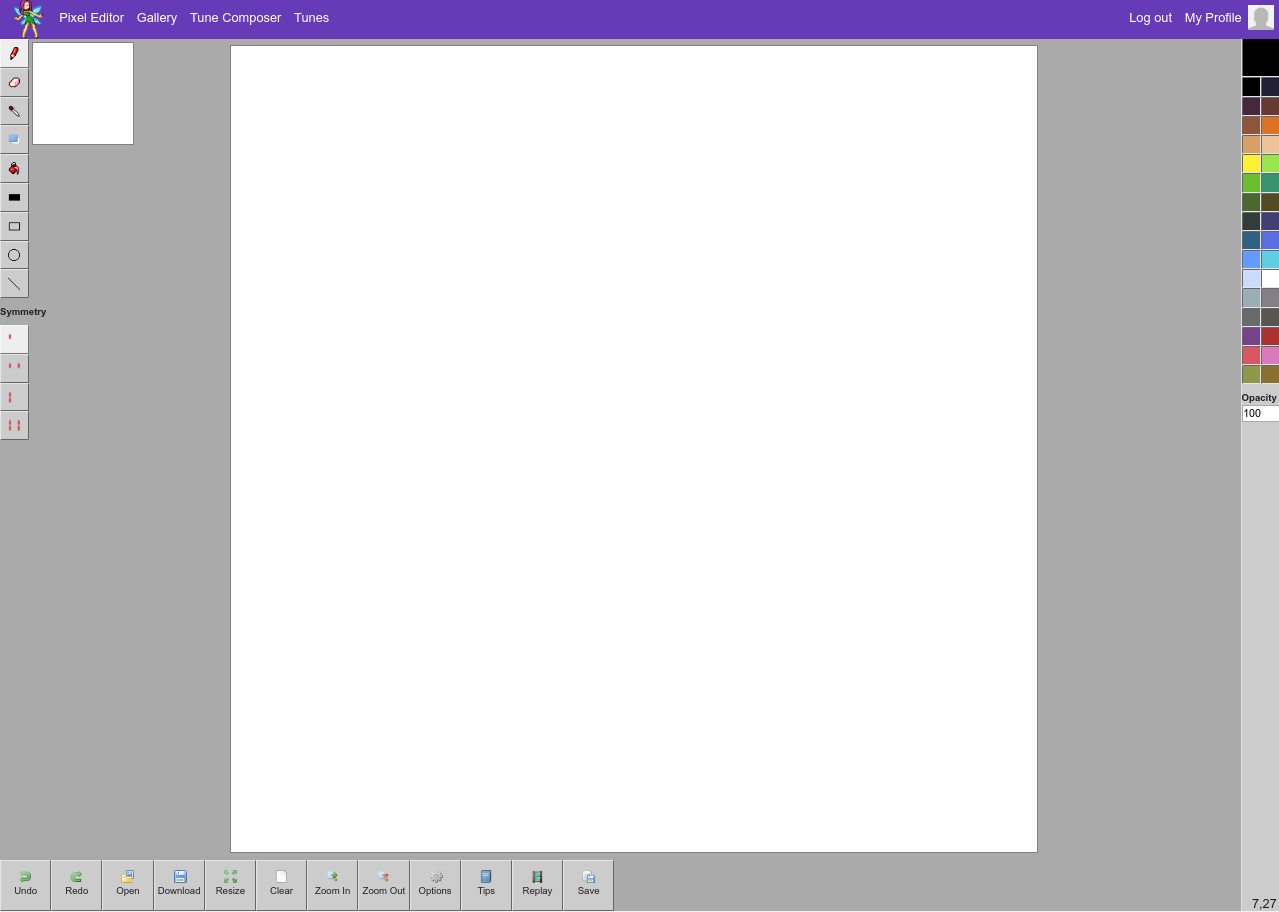This screenshot has height=912, width=1279.
Task: Choose the four-dash symmetry mode
Action: pos(14,425)
